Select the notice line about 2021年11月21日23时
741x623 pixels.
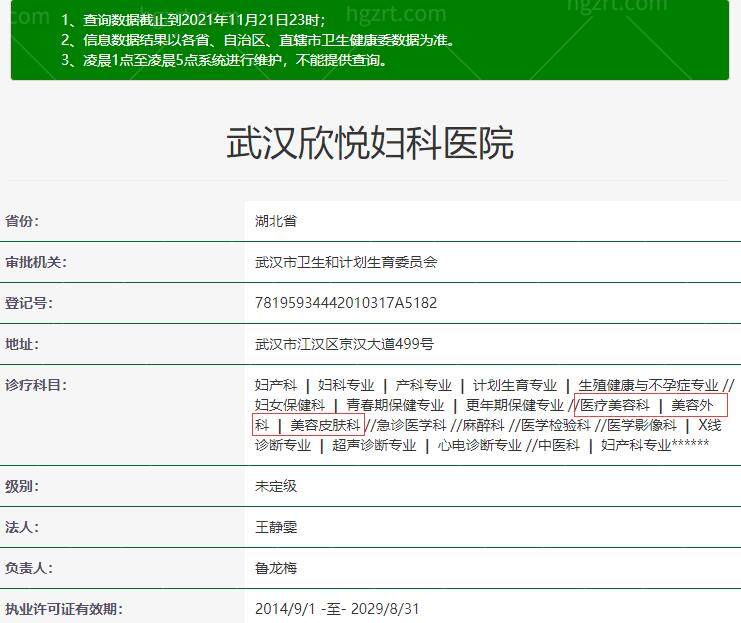[193, 20]
